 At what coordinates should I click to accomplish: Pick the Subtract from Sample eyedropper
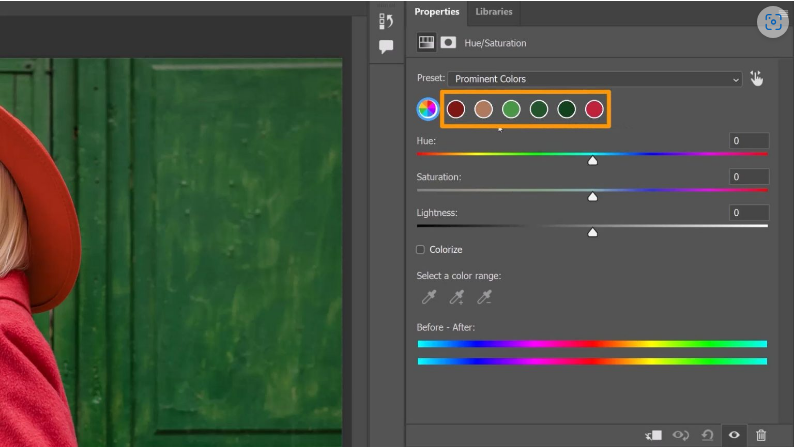click(x=485, y=297)
